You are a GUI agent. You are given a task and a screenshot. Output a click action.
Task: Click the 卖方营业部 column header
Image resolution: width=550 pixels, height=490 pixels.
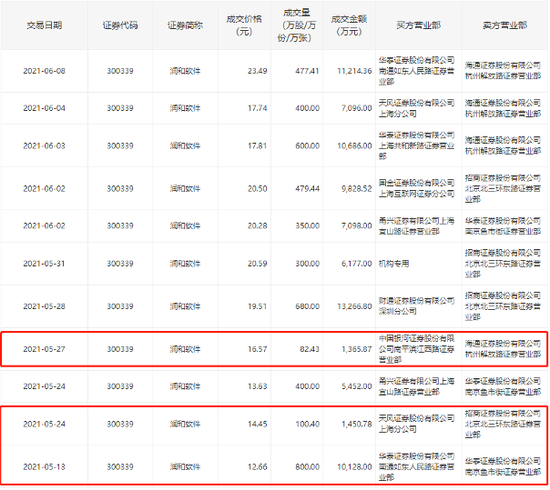tap(505, 25)
